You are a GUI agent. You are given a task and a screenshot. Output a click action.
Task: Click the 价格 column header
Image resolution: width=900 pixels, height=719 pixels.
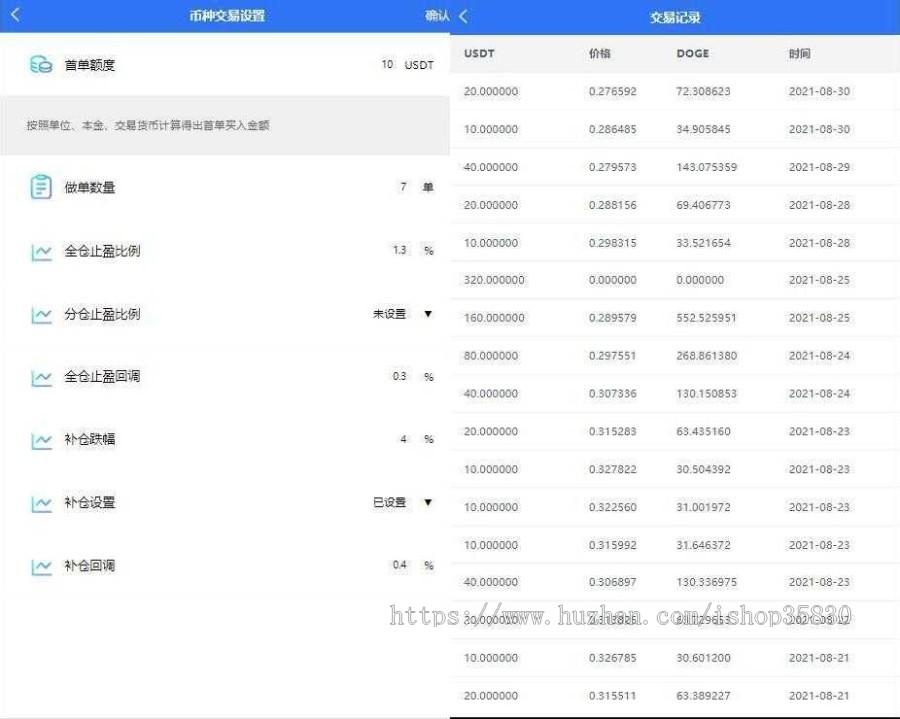coord(600,53)
